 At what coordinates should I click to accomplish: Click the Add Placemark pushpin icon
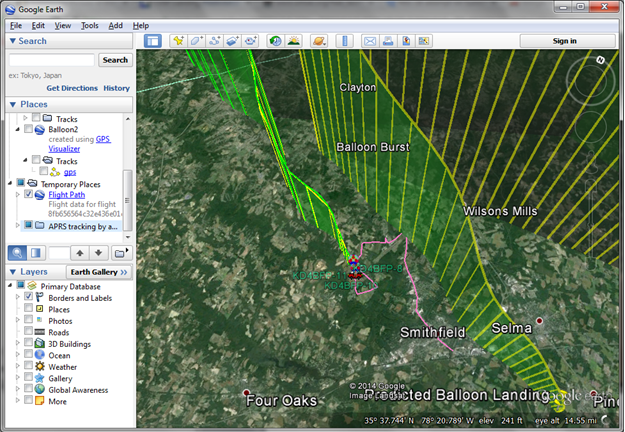coord(178,41)
